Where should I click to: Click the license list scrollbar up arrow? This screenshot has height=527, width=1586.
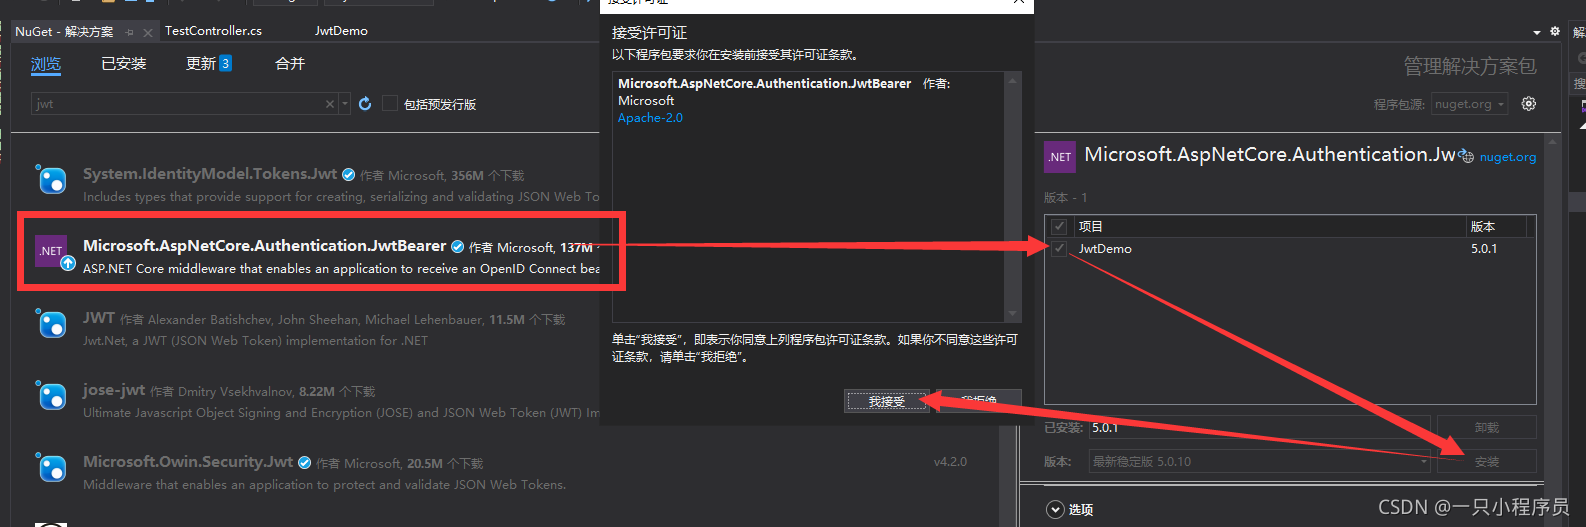point(1012,80)
